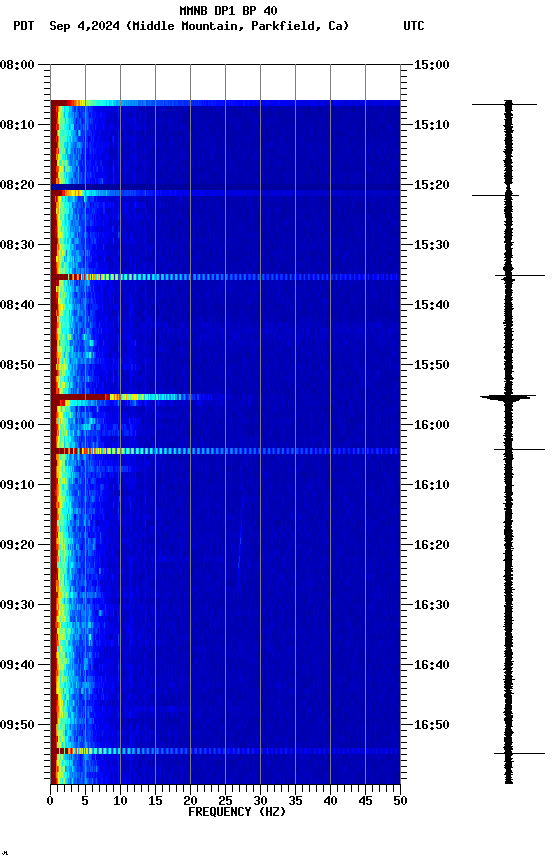Click the '15:50' UTC time label
This screenshot has height=864, width=552.
(432, 365)
